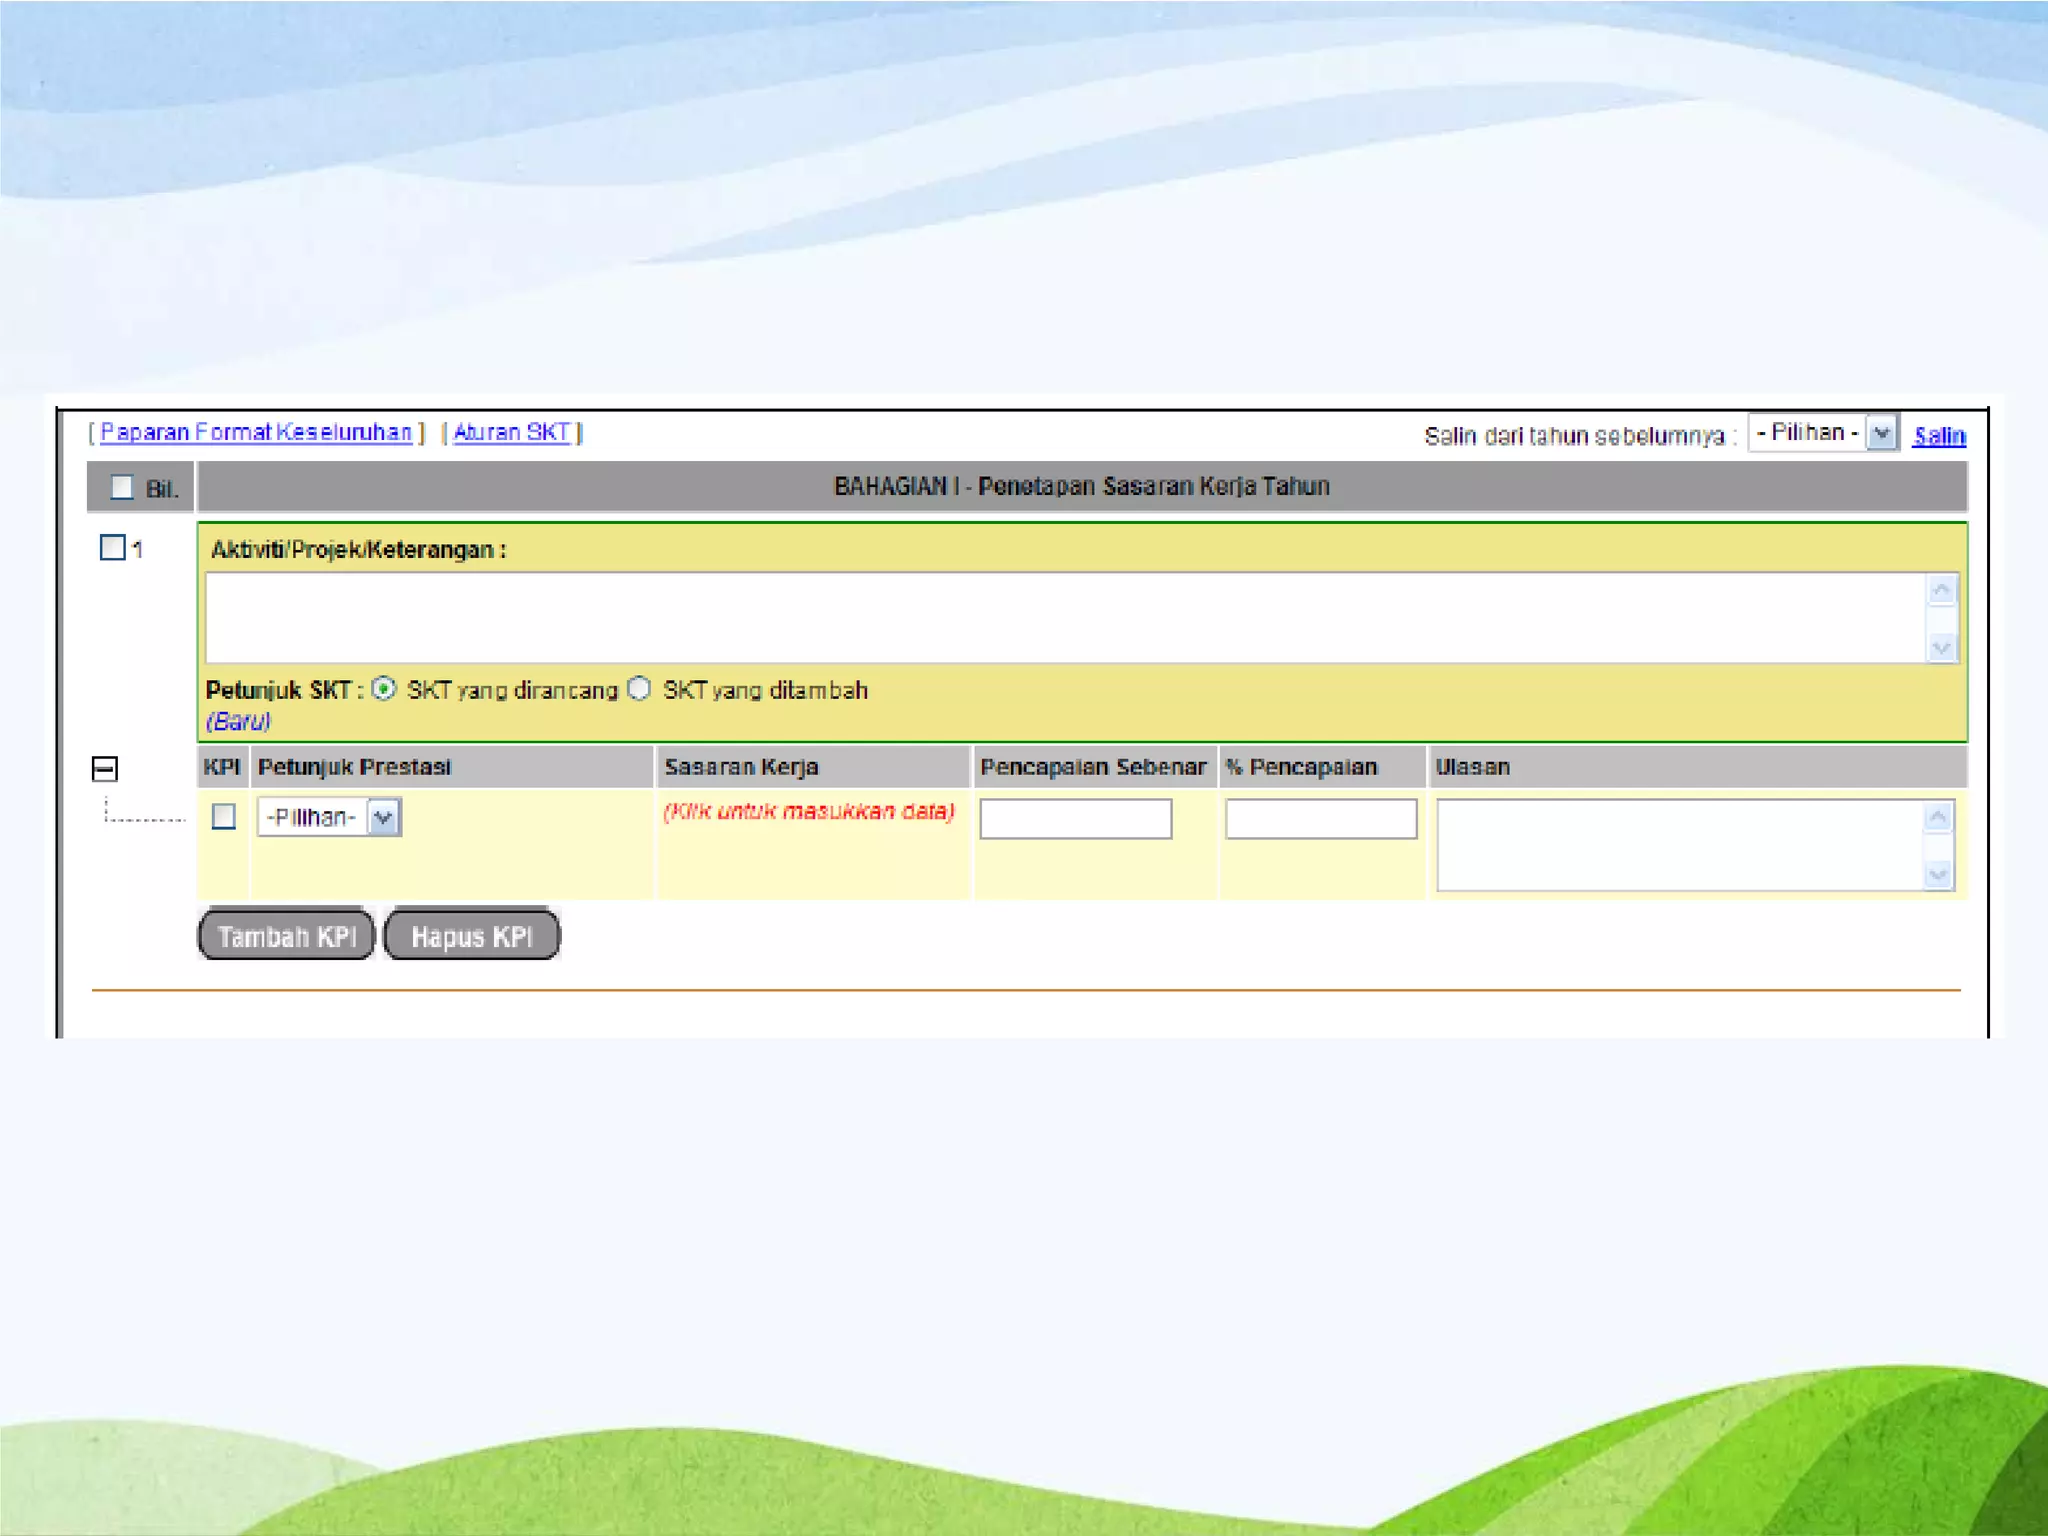The image size is (2048, 1536).
Task: Open the Paparan Format Keseluruhan link
Action: [256, 432]
